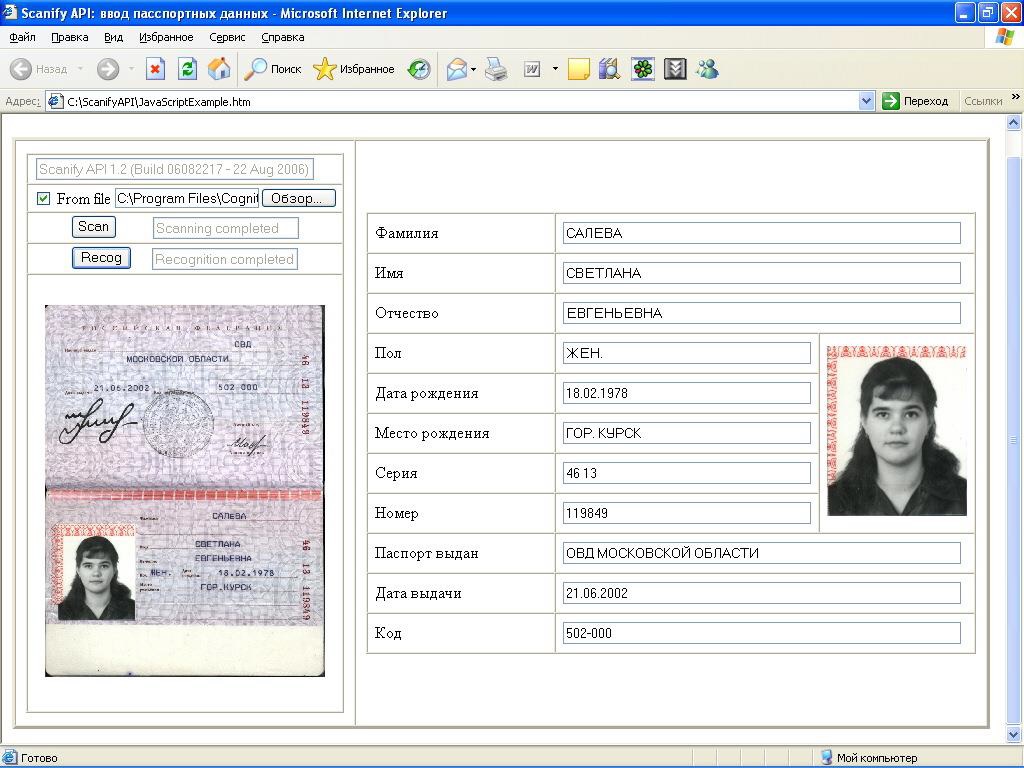Open the Избранное star in the toolbar

coord(354,69)
